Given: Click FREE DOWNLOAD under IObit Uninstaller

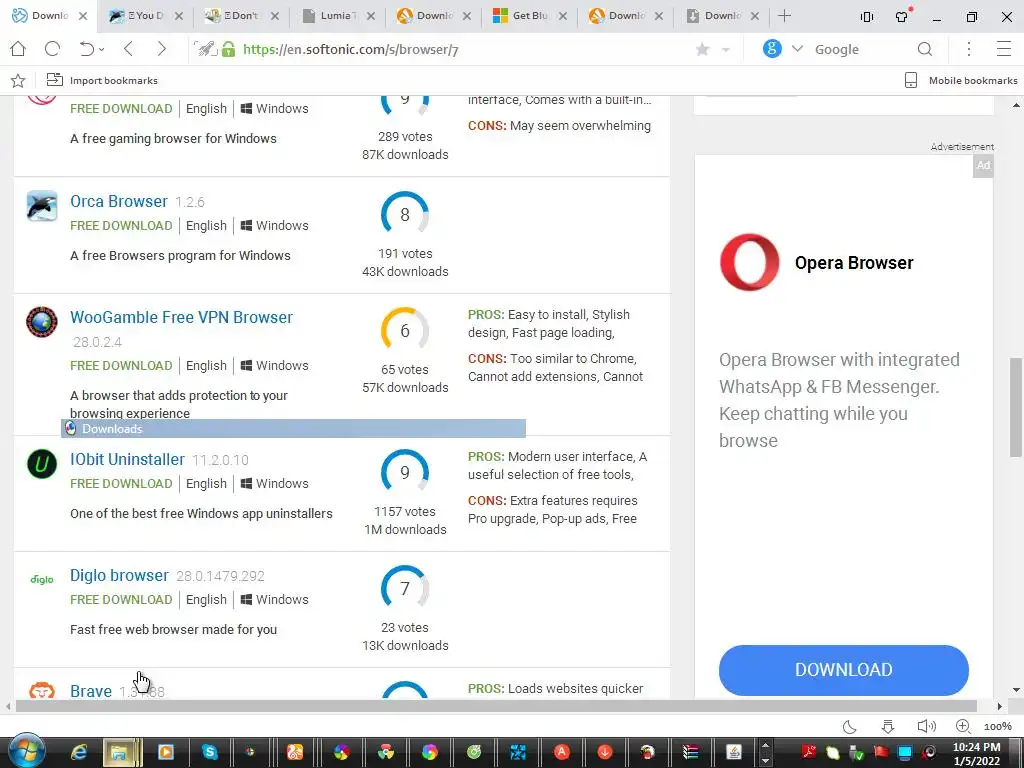Looking at the screenshot, I should [x=121, y=483].
